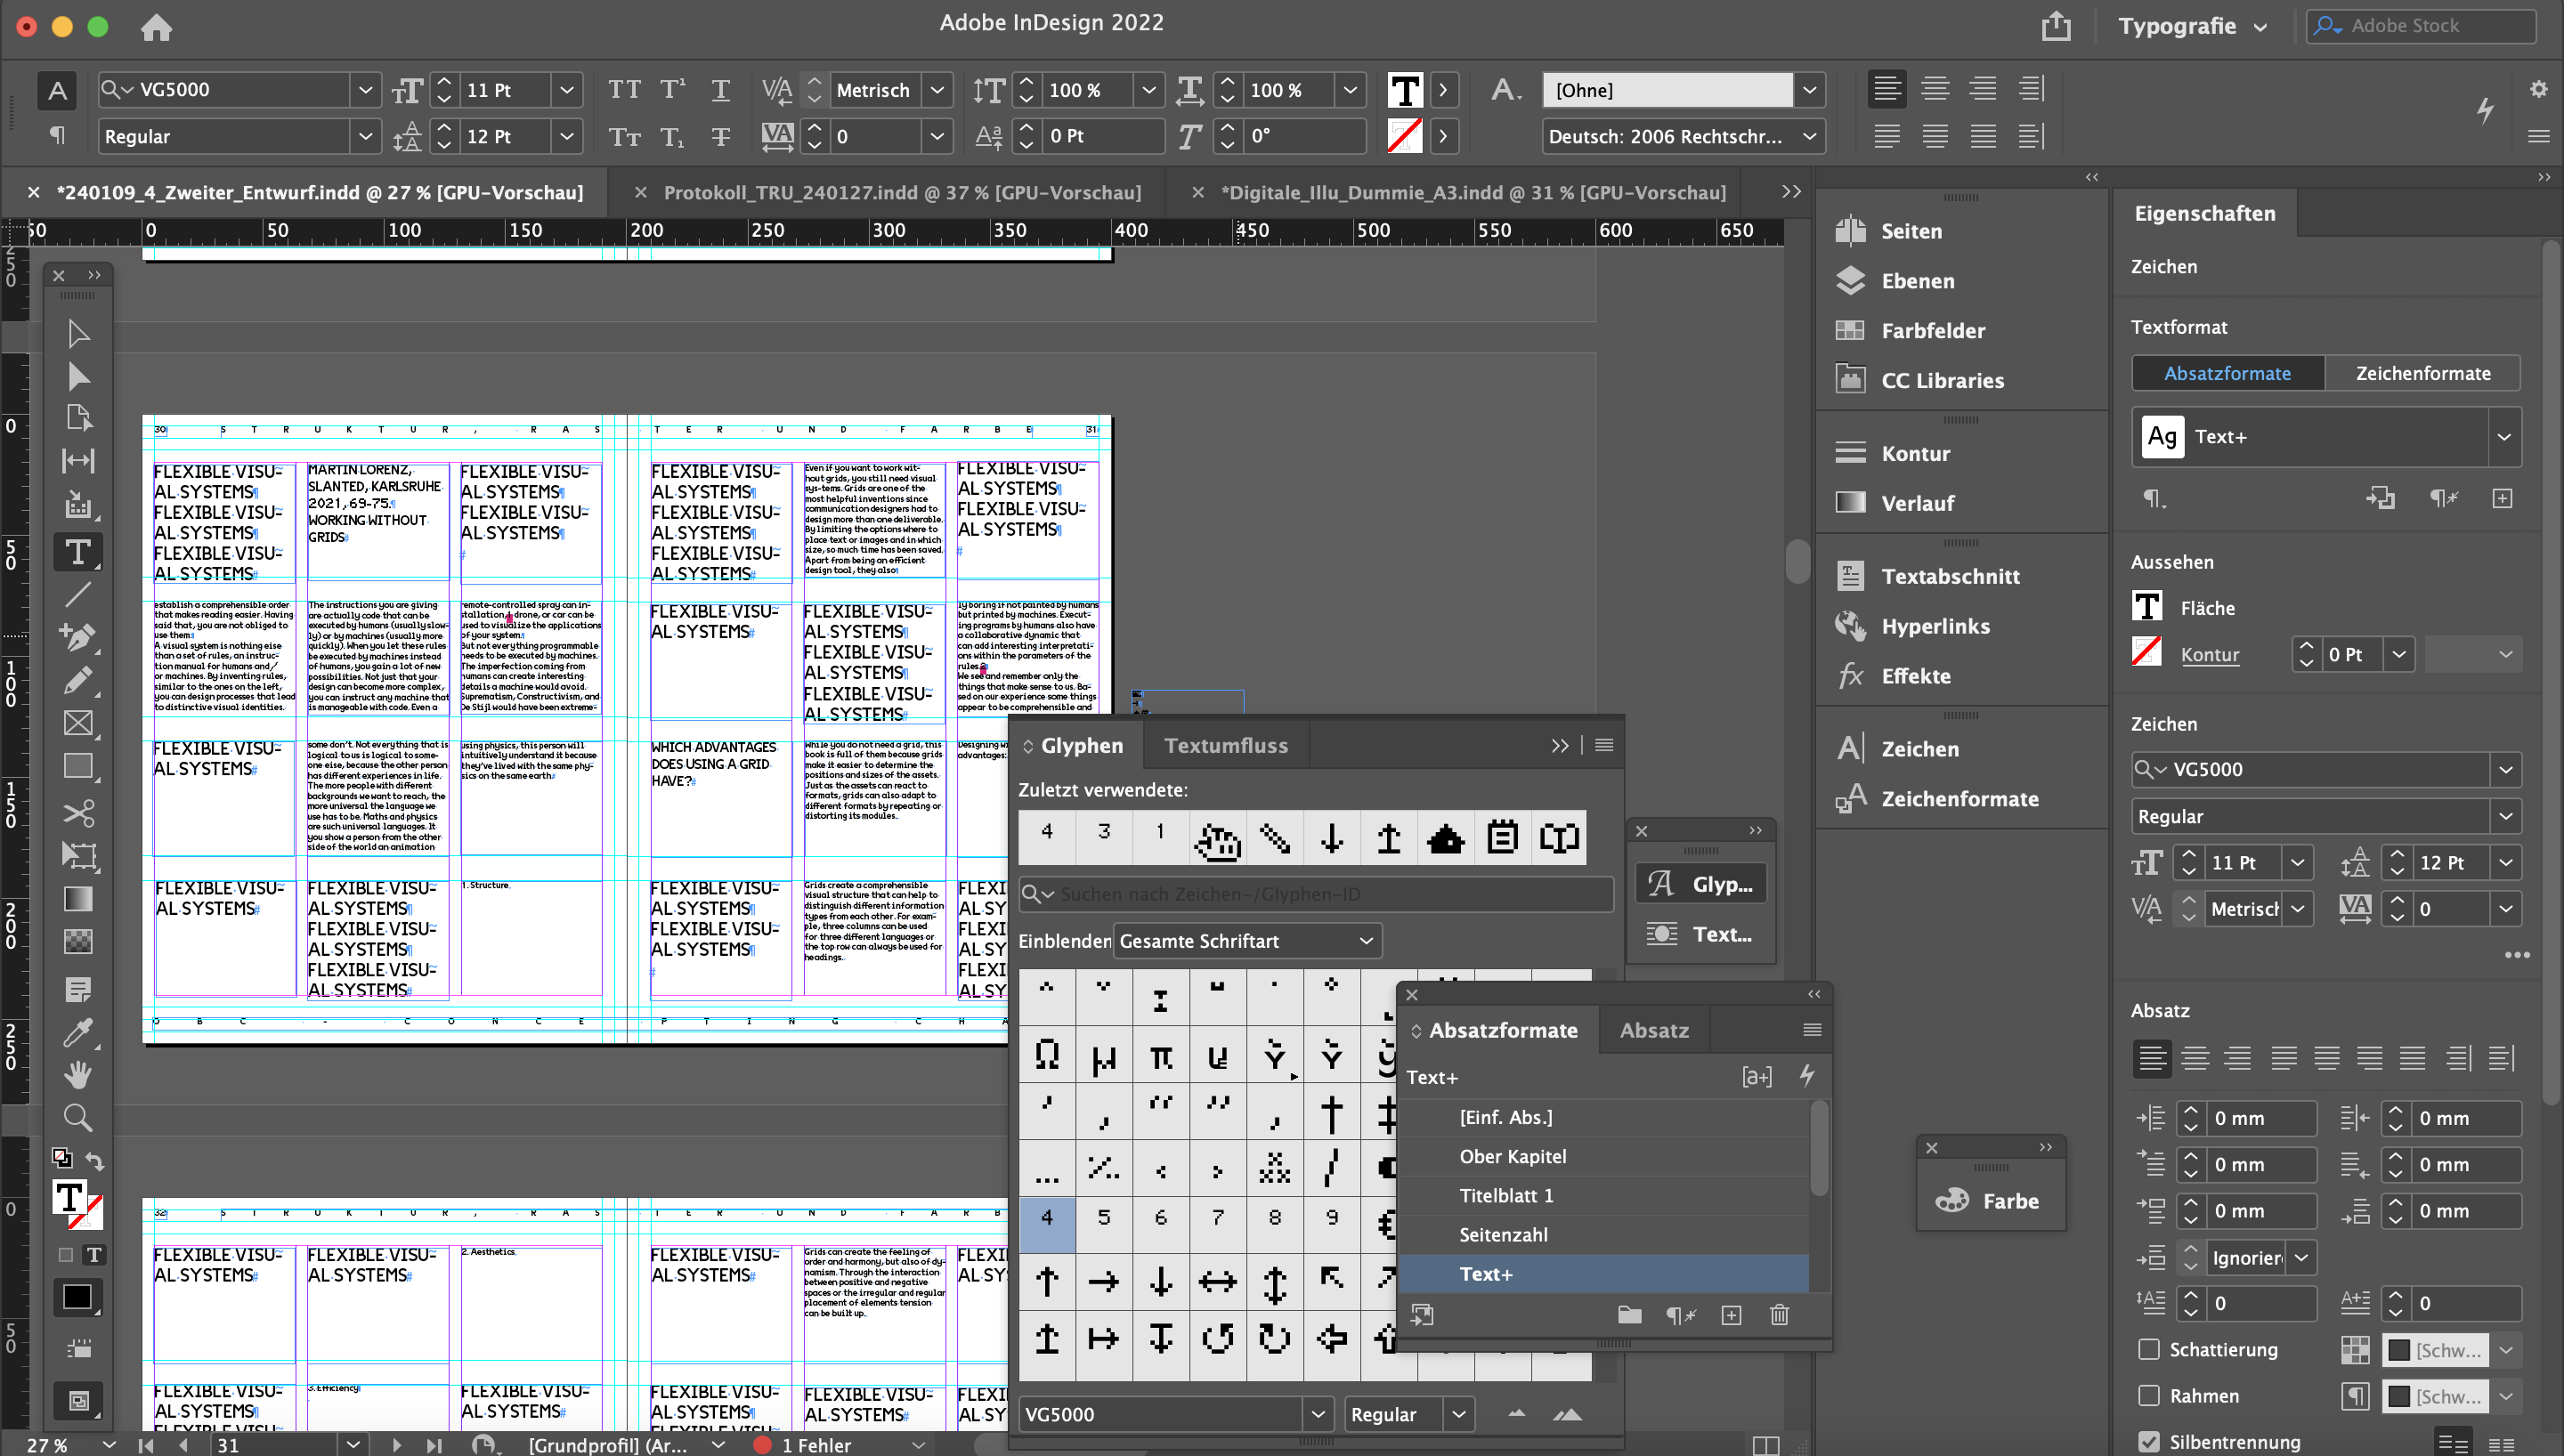Click the Kontur link in Aussehen
The image size is (2564, 1456).
pyautogui.click(x=2209, y=655)
